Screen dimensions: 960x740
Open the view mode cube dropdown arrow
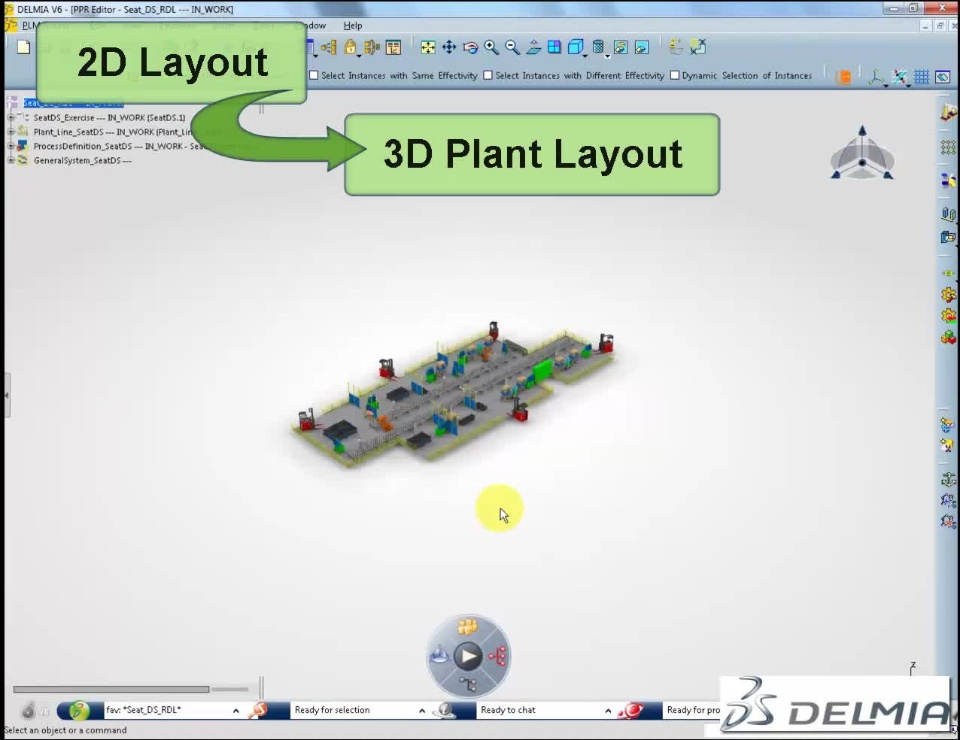(x=585, y=56)
